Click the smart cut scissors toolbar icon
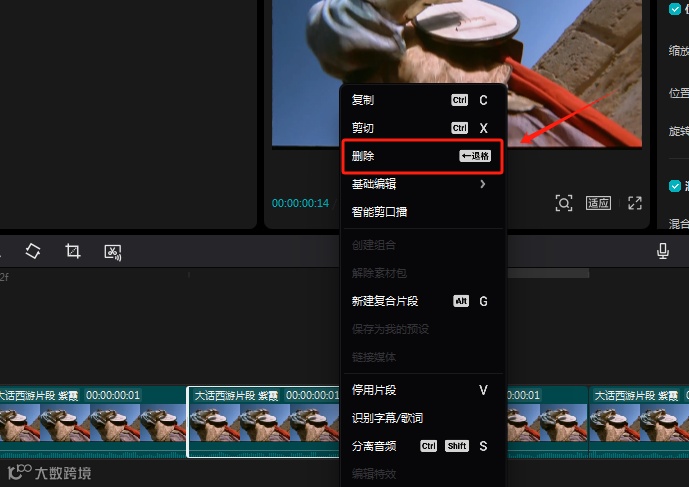Viewport: 689px width, 487px height. [112, 252]
